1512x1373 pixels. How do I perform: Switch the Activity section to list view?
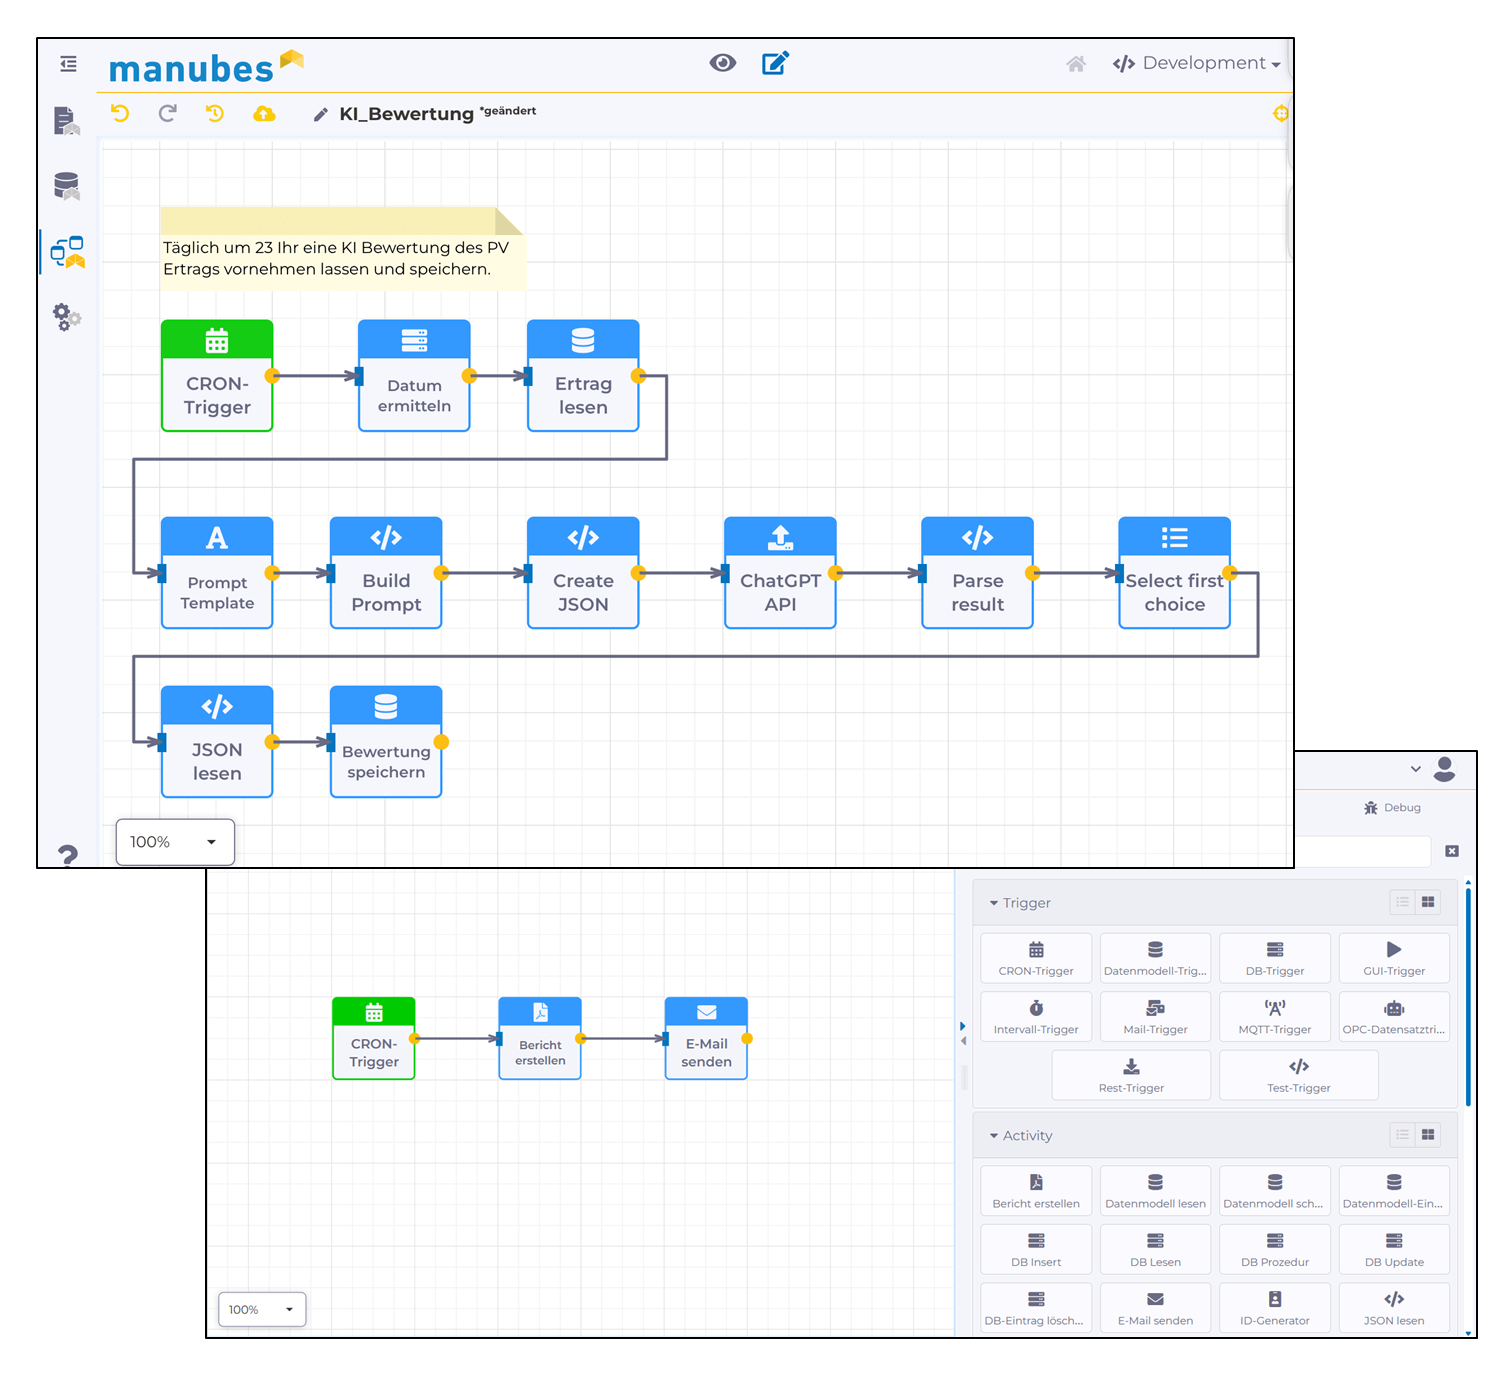1402,1135
